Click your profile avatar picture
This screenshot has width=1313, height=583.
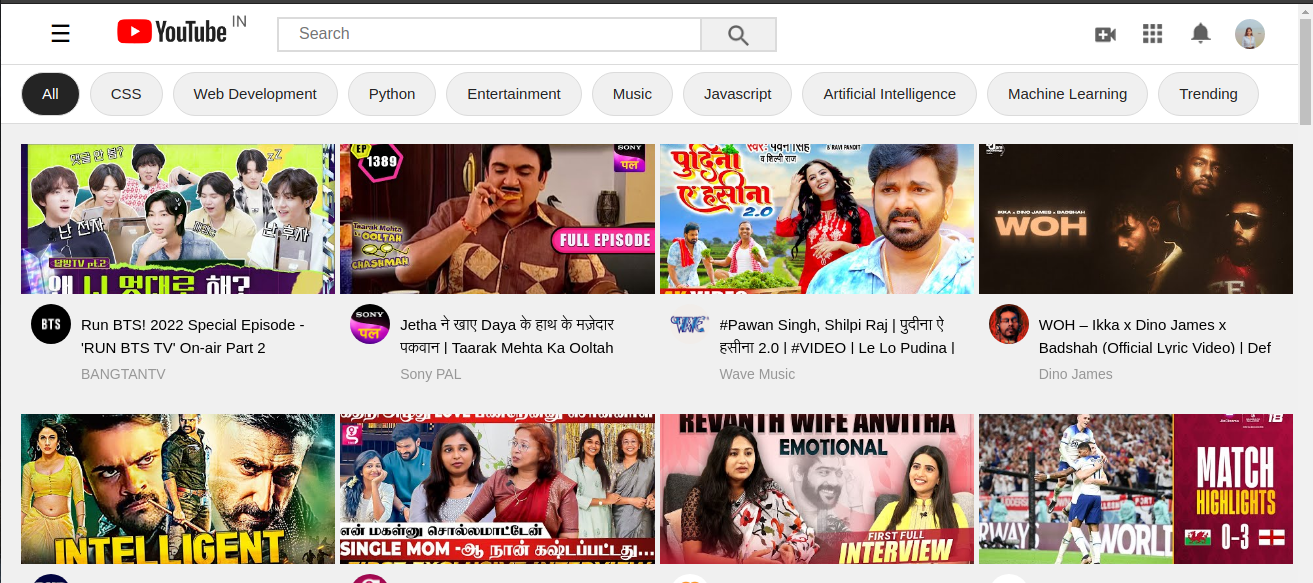coord(1250,33)
